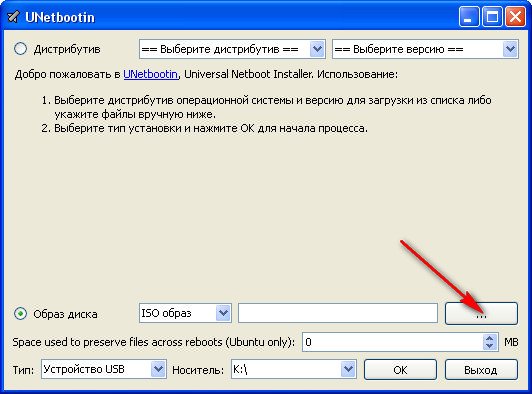Click the arrow of the version selection combo box
This screenshot has height=394, width=532.
coord(510,49)
